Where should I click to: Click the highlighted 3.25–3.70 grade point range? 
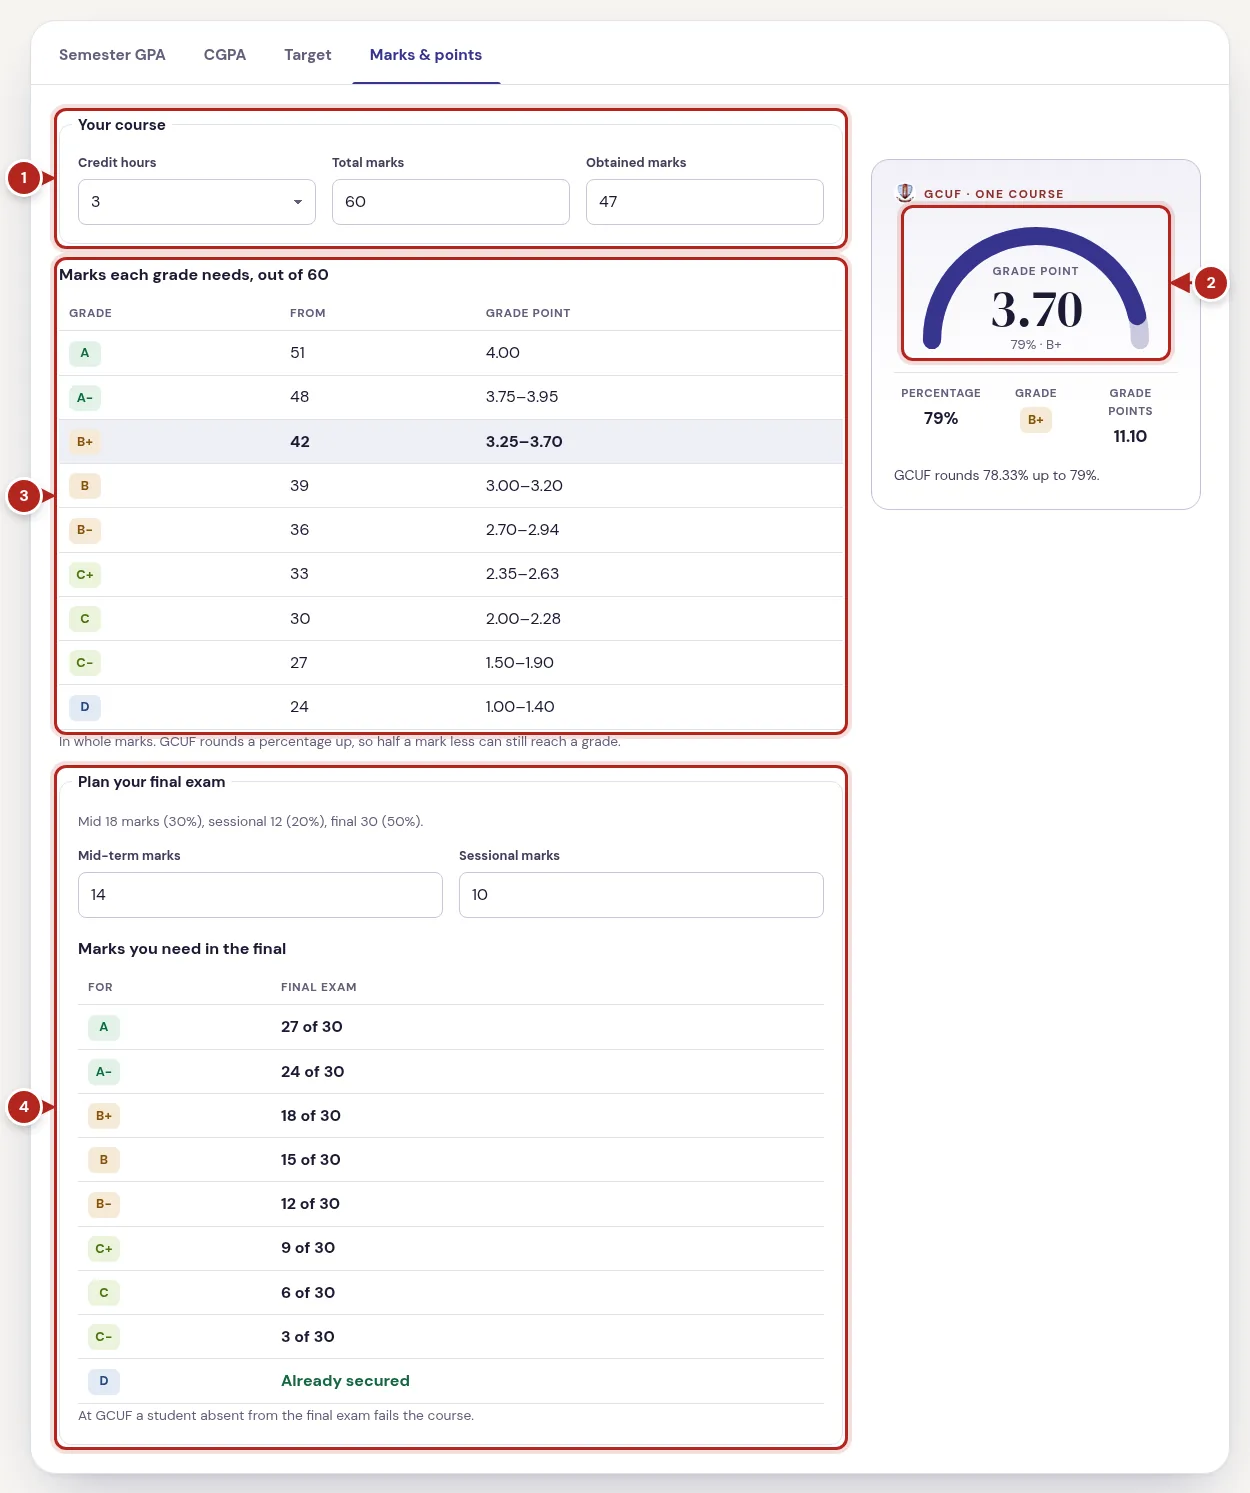(524, 441)
